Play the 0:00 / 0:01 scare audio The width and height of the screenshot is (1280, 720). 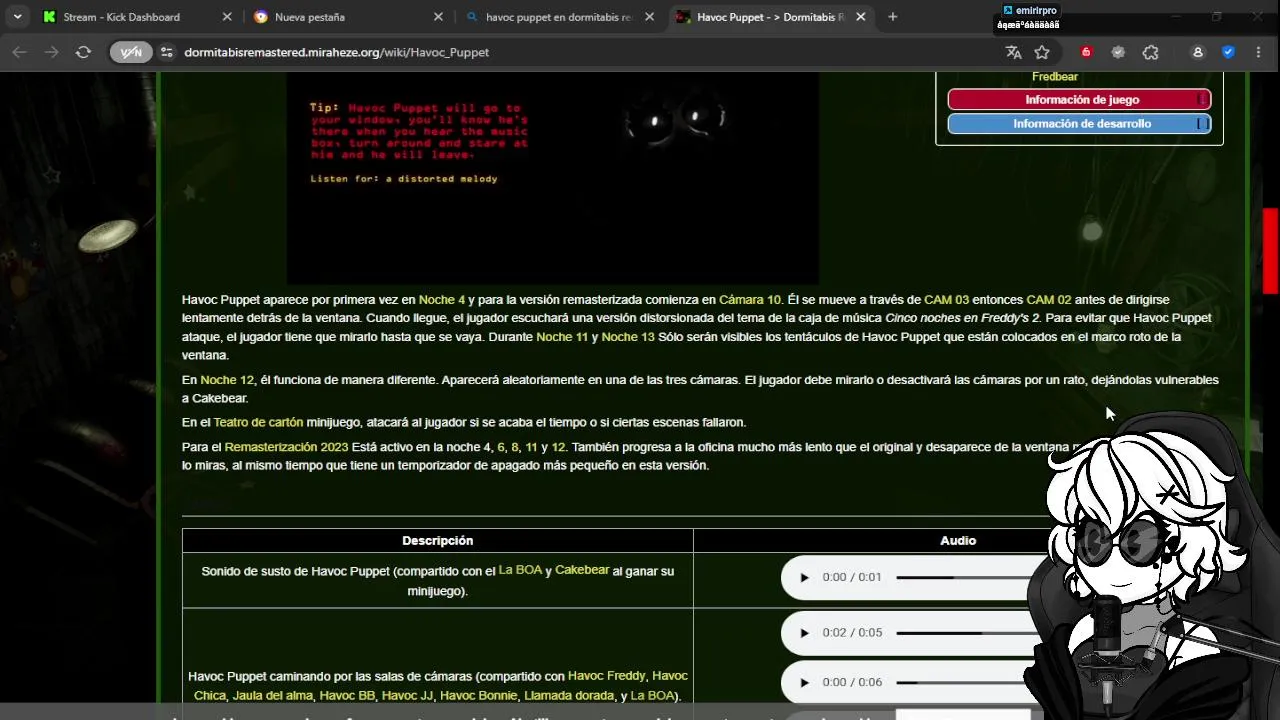tap(804, 578)
